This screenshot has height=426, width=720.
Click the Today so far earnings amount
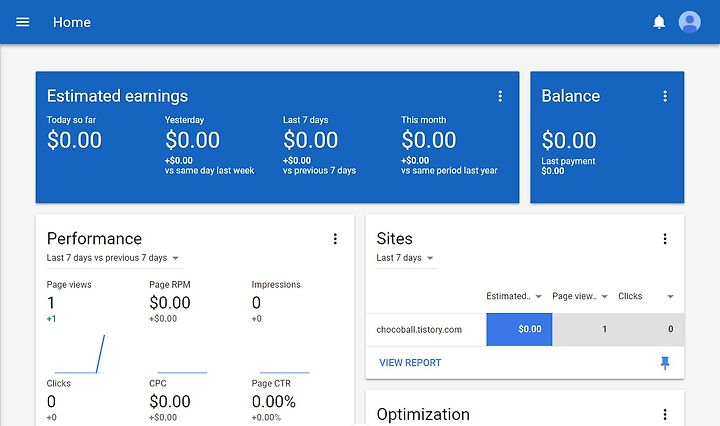[x=74, y=140]
